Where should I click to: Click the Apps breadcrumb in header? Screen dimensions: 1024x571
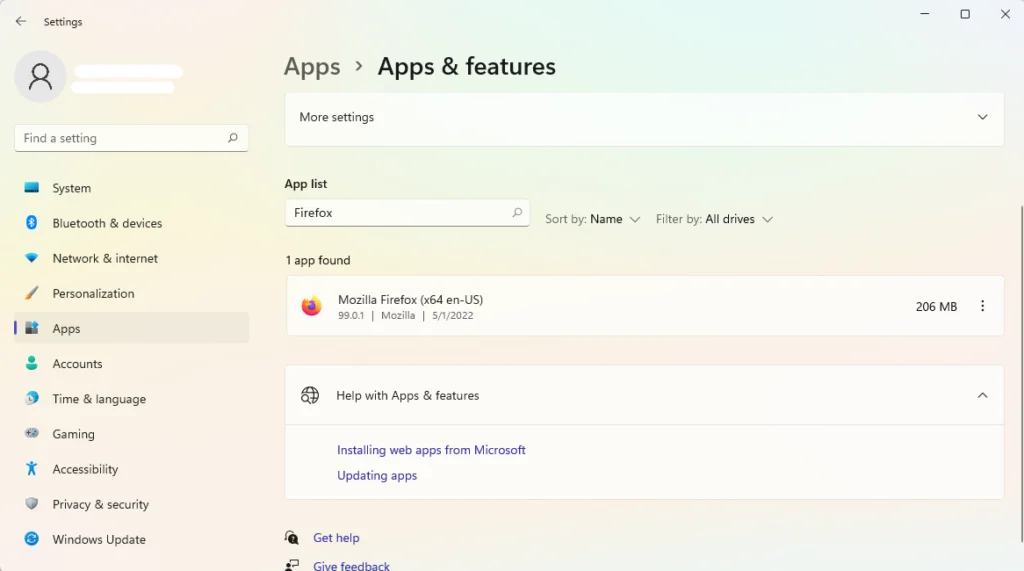pyautogui.click(x=312, y=67)
